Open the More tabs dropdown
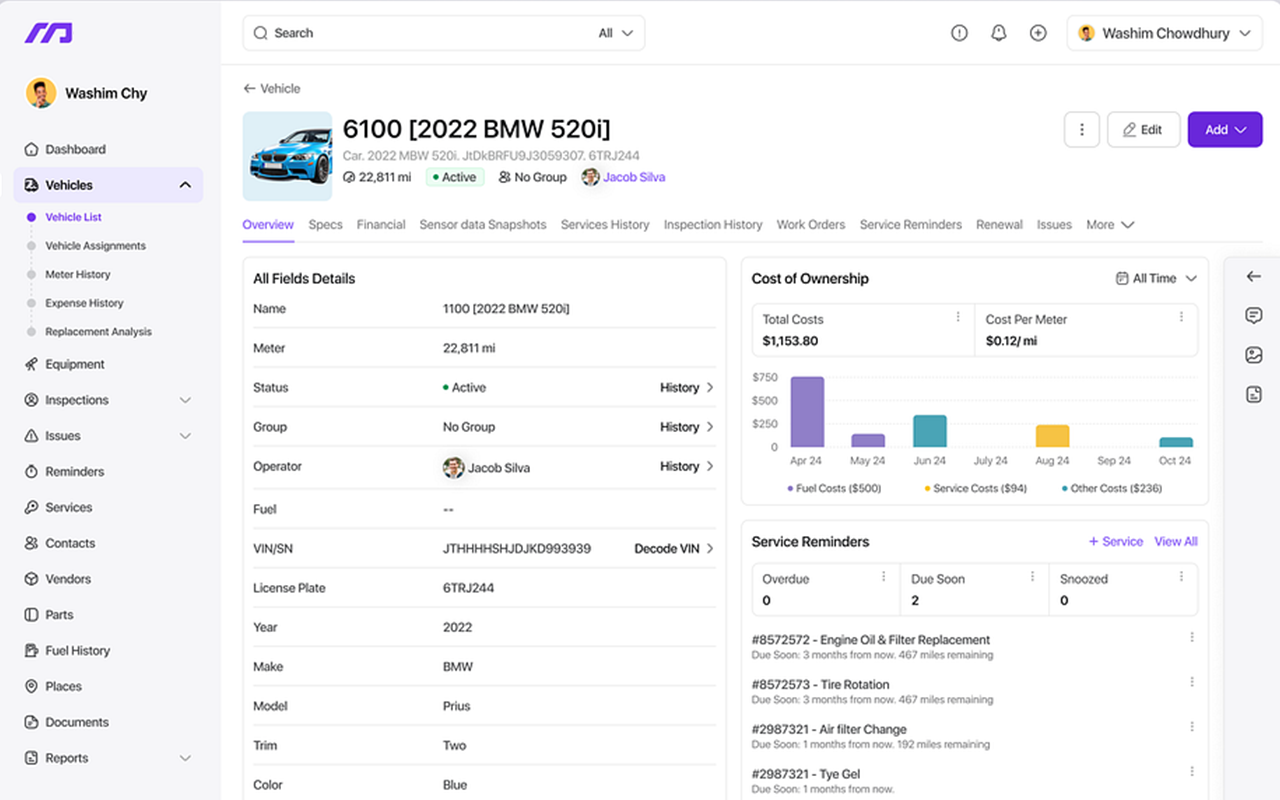This screenshot has height=800, width=1280. tap(1110, 225)
